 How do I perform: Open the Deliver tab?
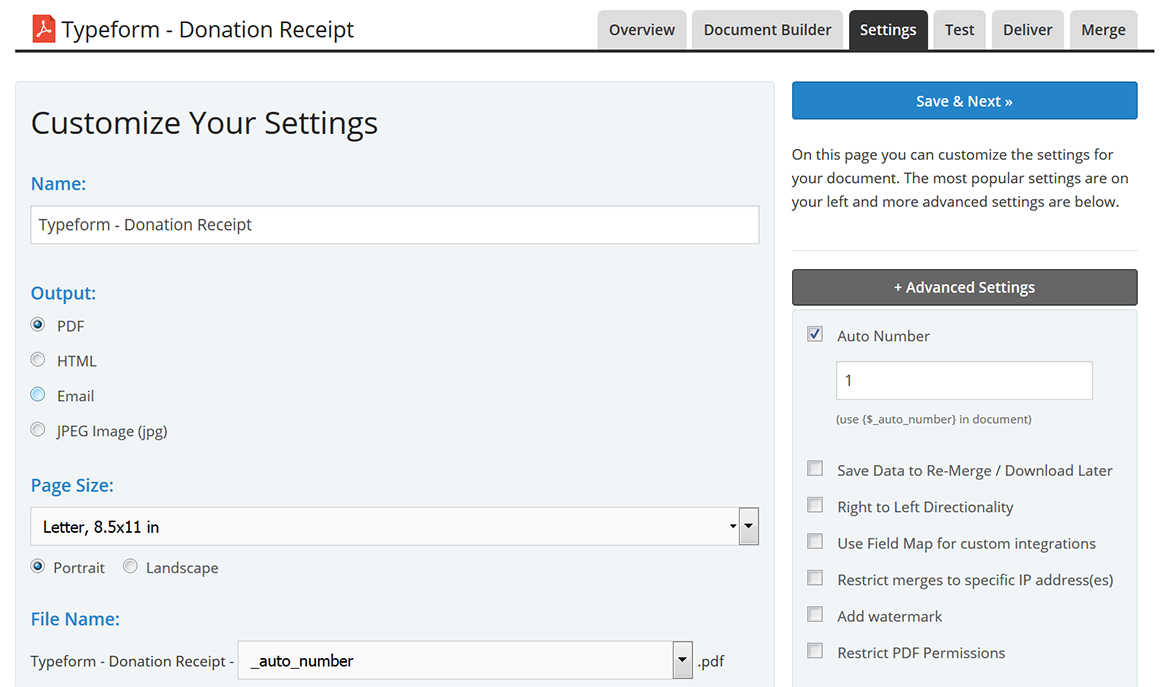tap(1027, 30)
